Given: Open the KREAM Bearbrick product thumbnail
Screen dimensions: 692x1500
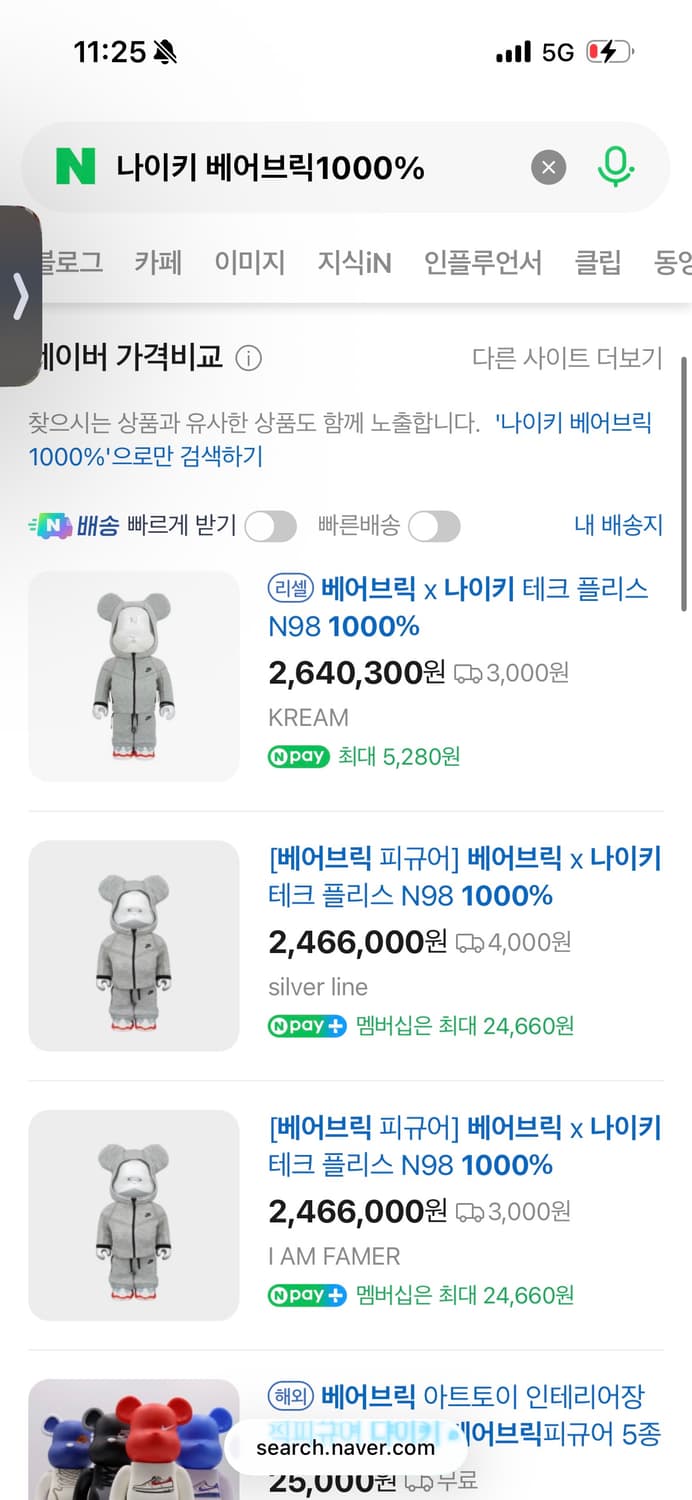Looking at the screenshot, I should [133, 676].
